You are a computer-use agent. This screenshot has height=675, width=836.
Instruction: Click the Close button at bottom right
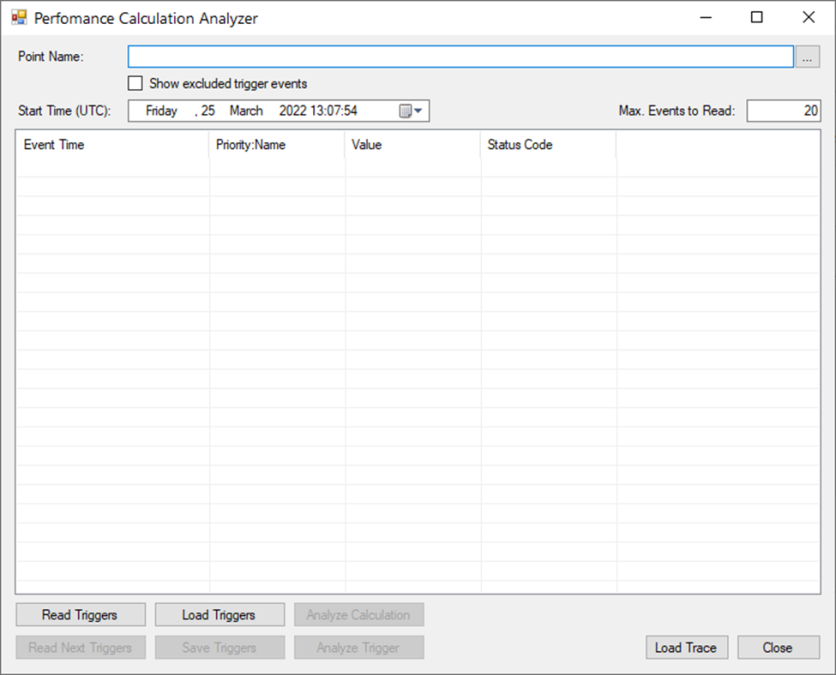click(778, 648)
